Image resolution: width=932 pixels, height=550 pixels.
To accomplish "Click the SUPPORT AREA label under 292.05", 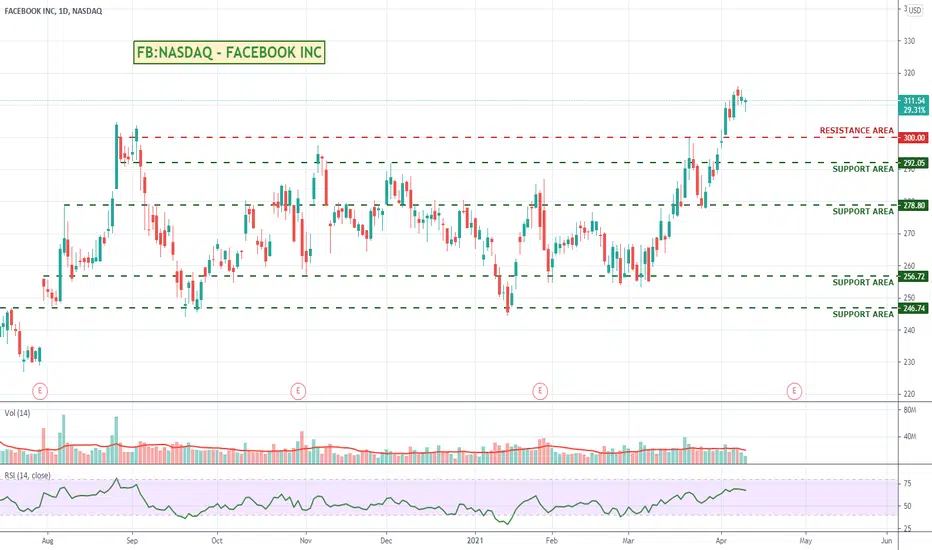I will click(x=863, y=169).
